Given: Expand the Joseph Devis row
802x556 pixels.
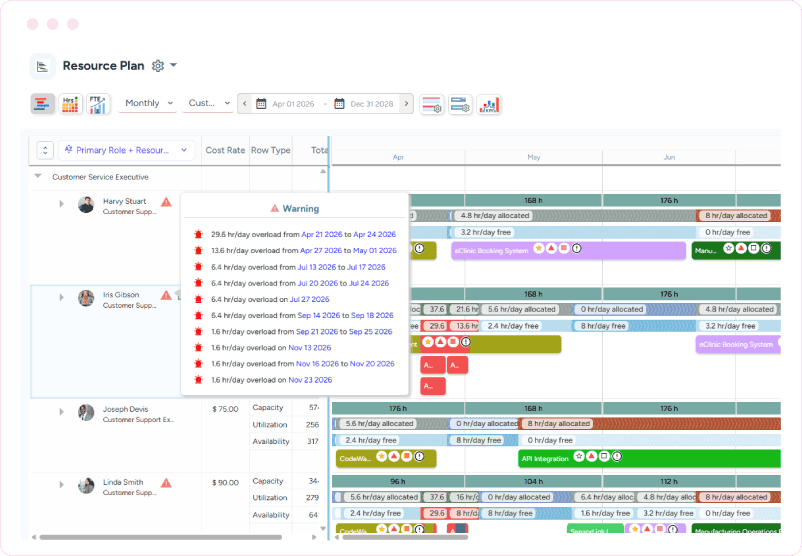Looking at the screenshot, I should coord(61,411).
